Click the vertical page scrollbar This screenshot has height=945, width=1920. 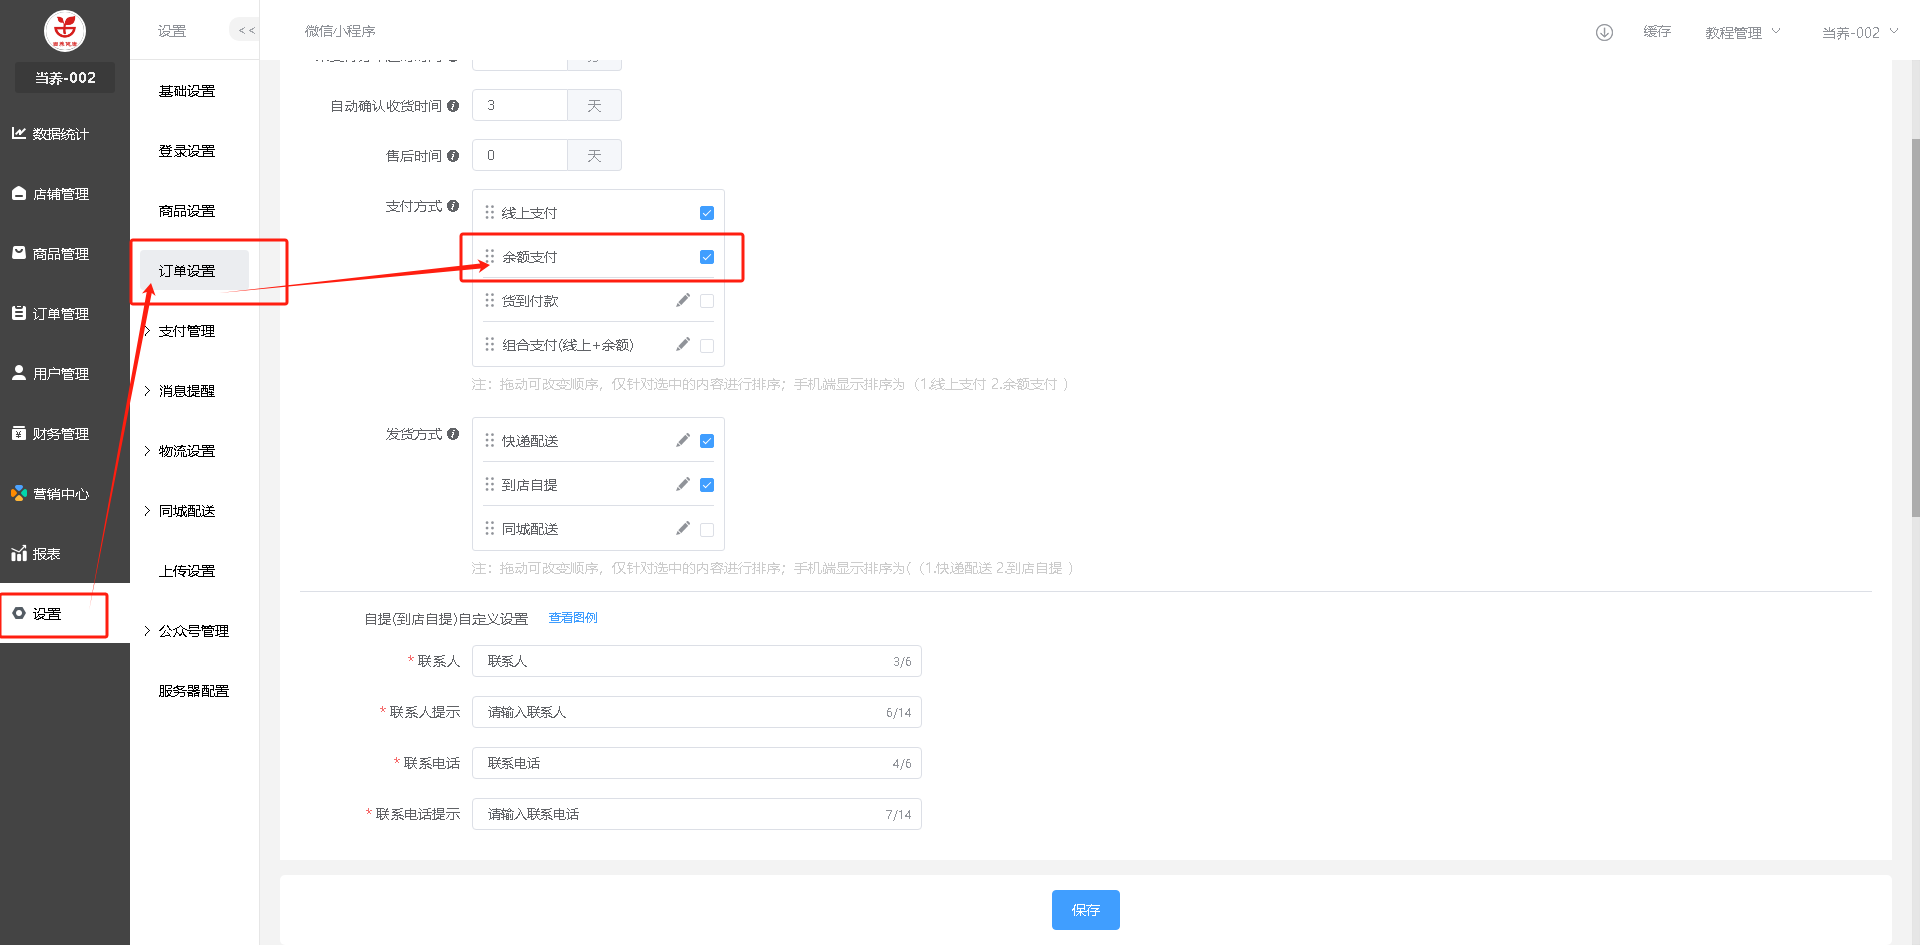coord(1915,330)
